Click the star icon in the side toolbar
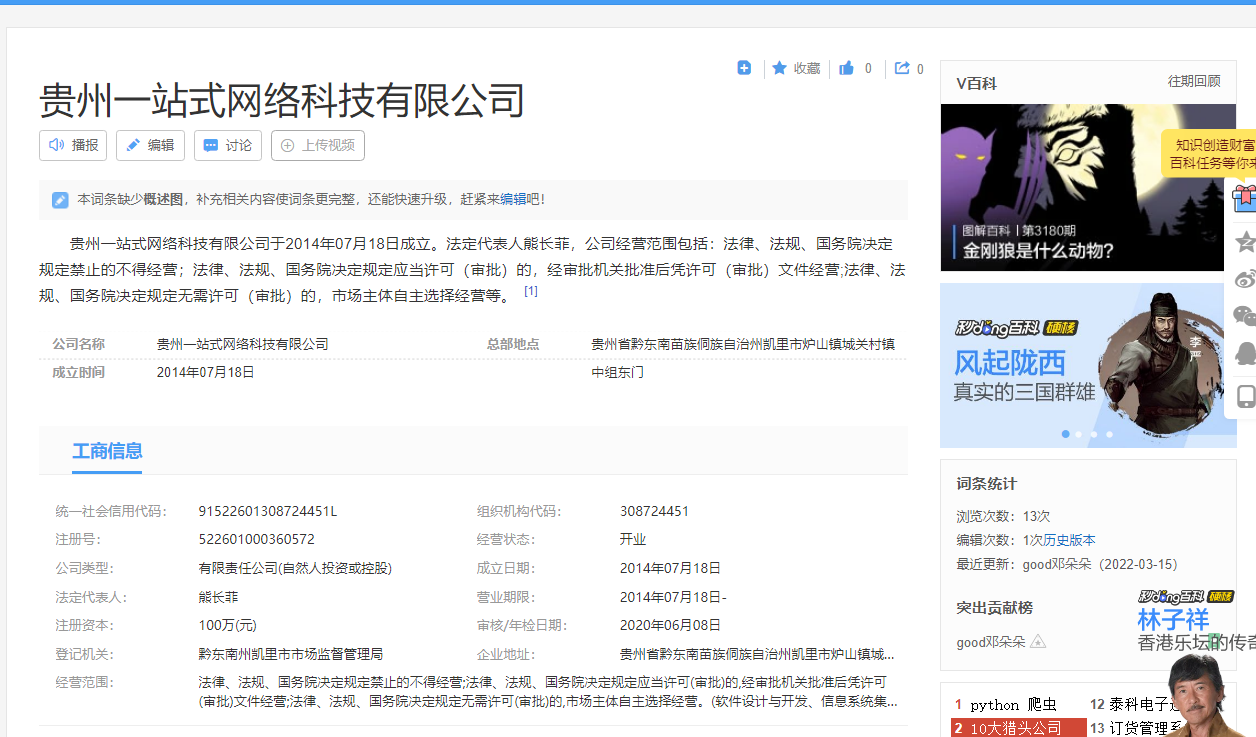1256x737 pixels. tap(1246, 241)
